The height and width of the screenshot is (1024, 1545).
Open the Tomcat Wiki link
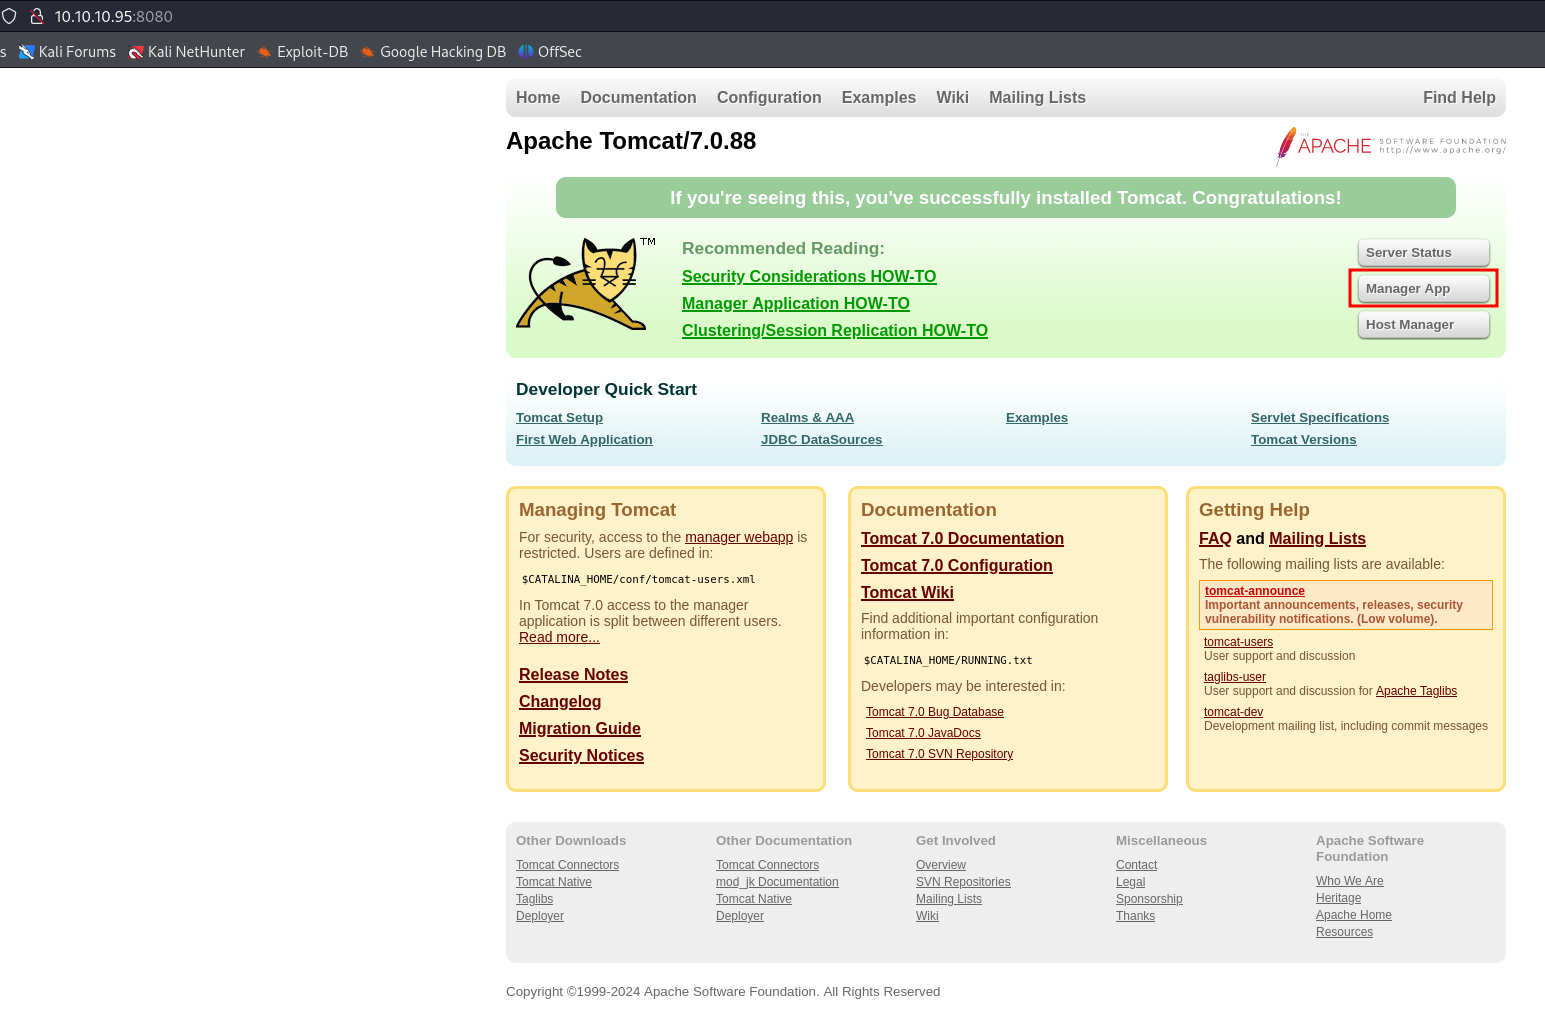pyautogui.click(x=907, y=593)
